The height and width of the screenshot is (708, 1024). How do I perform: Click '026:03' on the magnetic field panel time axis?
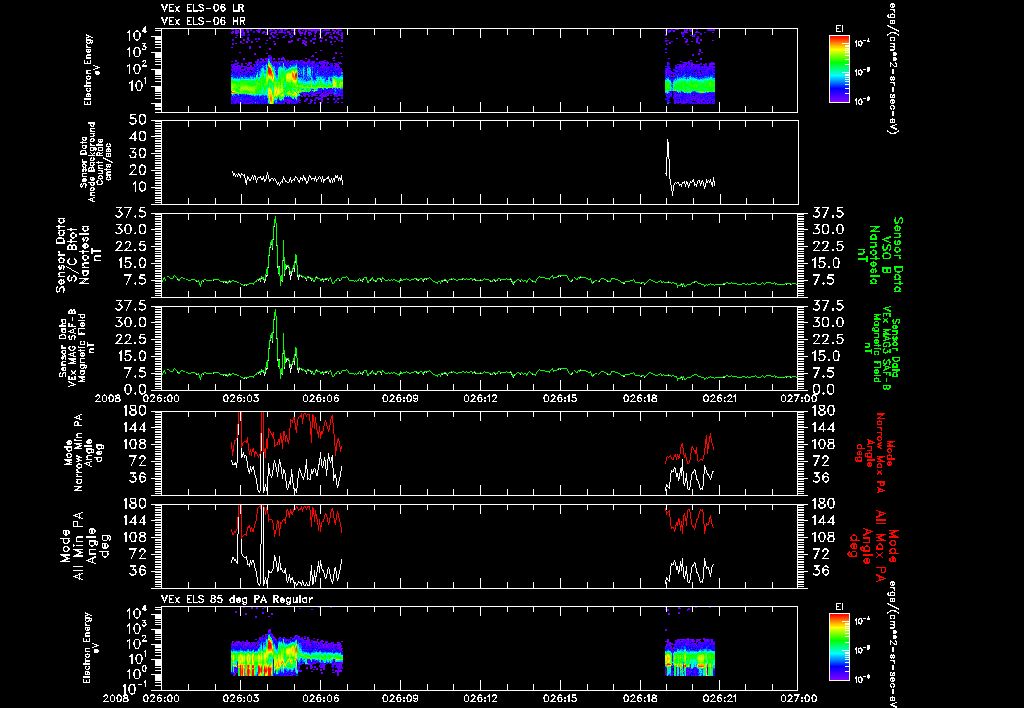241,398
